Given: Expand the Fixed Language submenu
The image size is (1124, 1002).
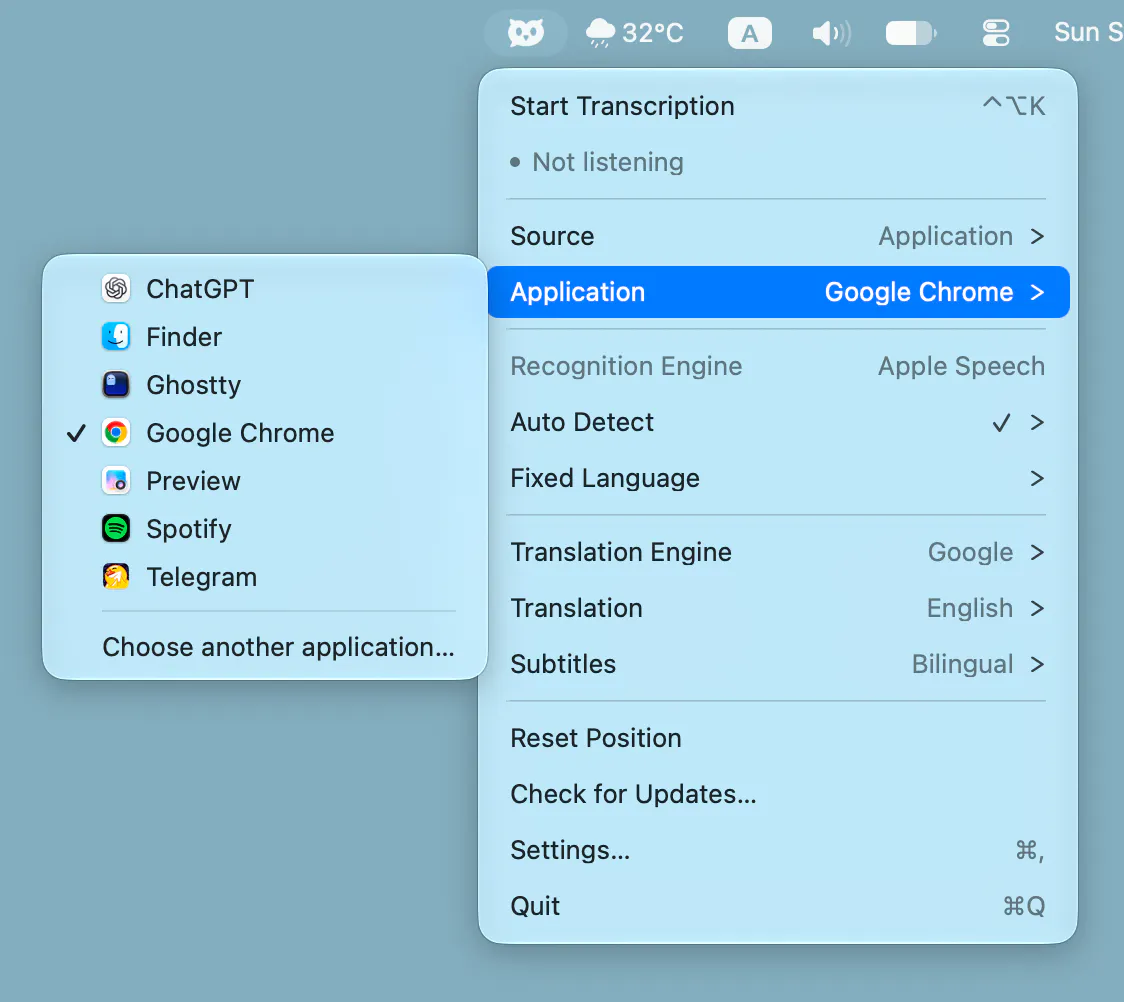Looking at the screenshot, I should (x=778, y=479).
